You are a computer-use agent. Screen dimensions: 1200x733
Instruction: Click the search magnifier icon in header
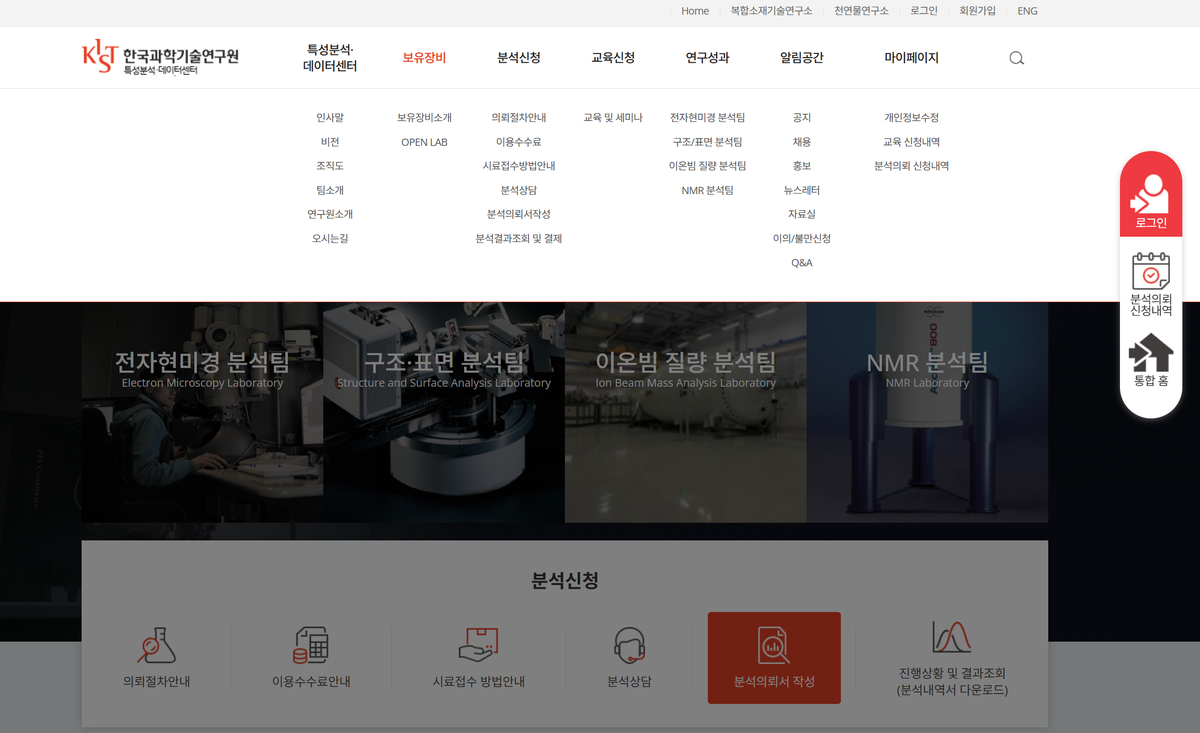tap(1016, 58)
